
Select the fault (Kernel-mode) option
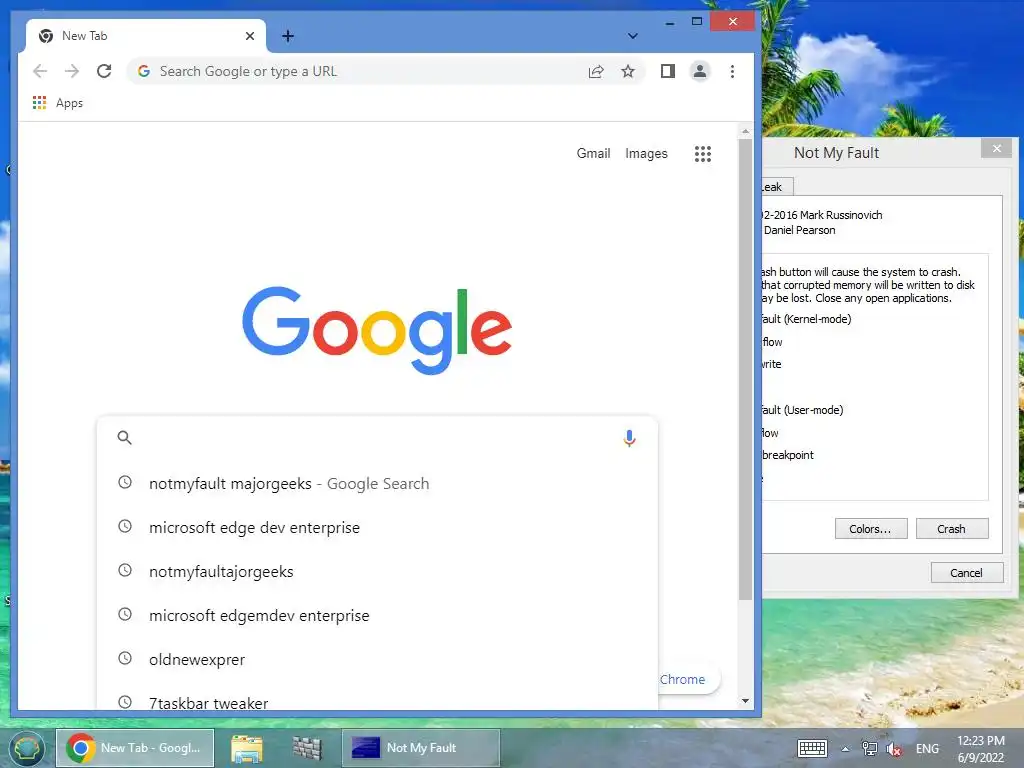807,319
